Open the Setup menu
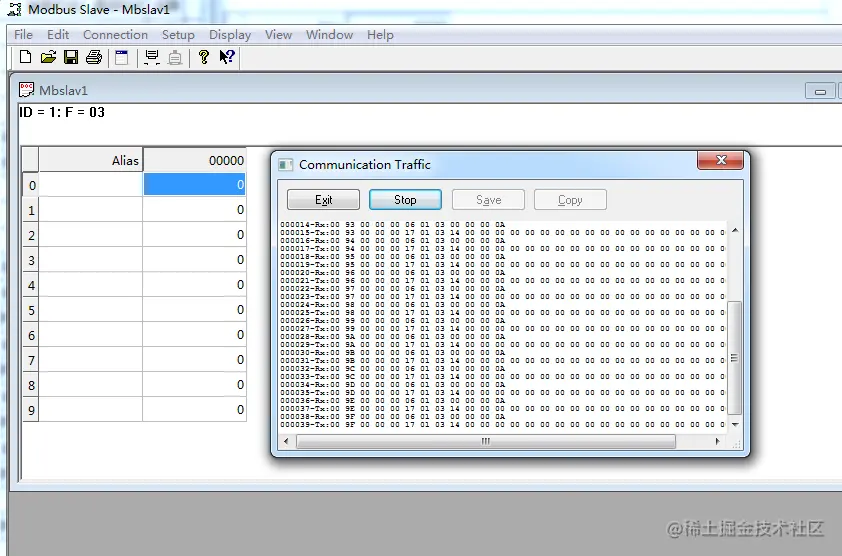This screenshot has height=556, width=842. pos(178,34)
